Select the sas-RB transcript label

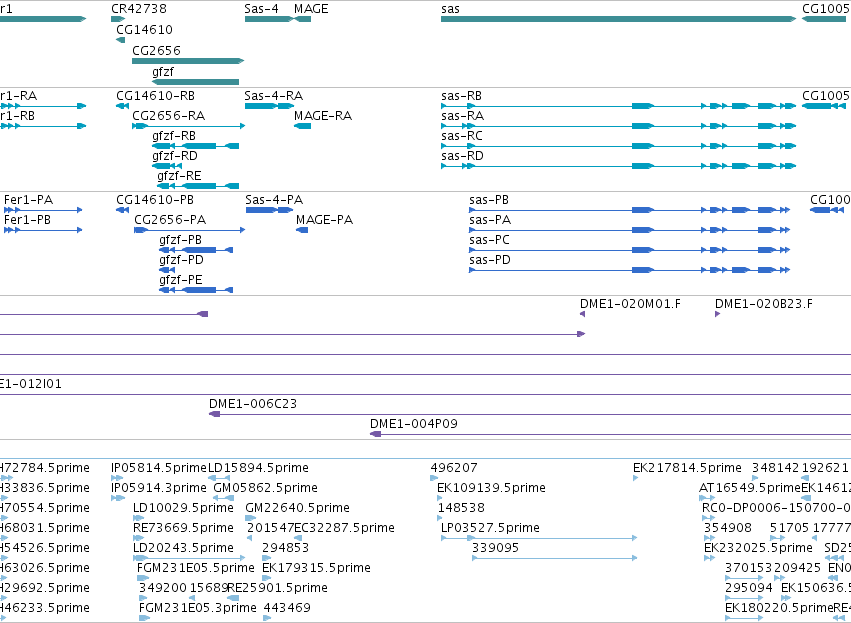tap(461, 96)
